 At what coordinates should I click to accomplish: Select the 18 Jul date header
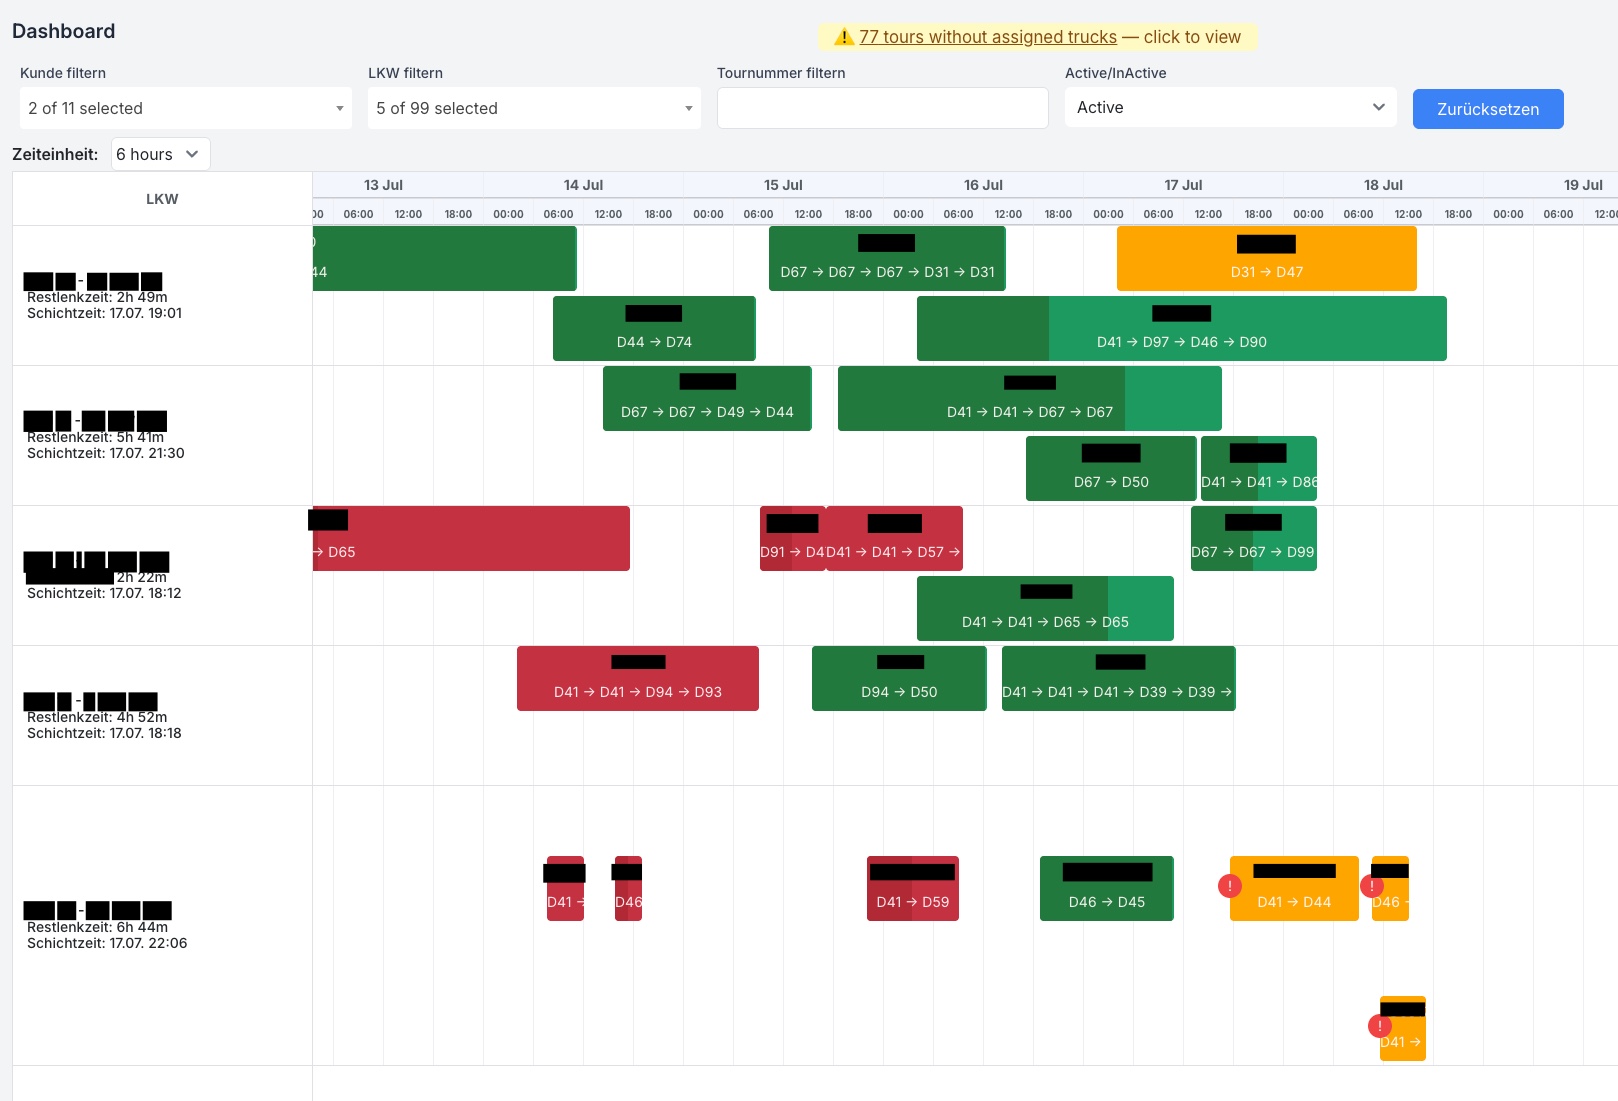coord(1384,185)
